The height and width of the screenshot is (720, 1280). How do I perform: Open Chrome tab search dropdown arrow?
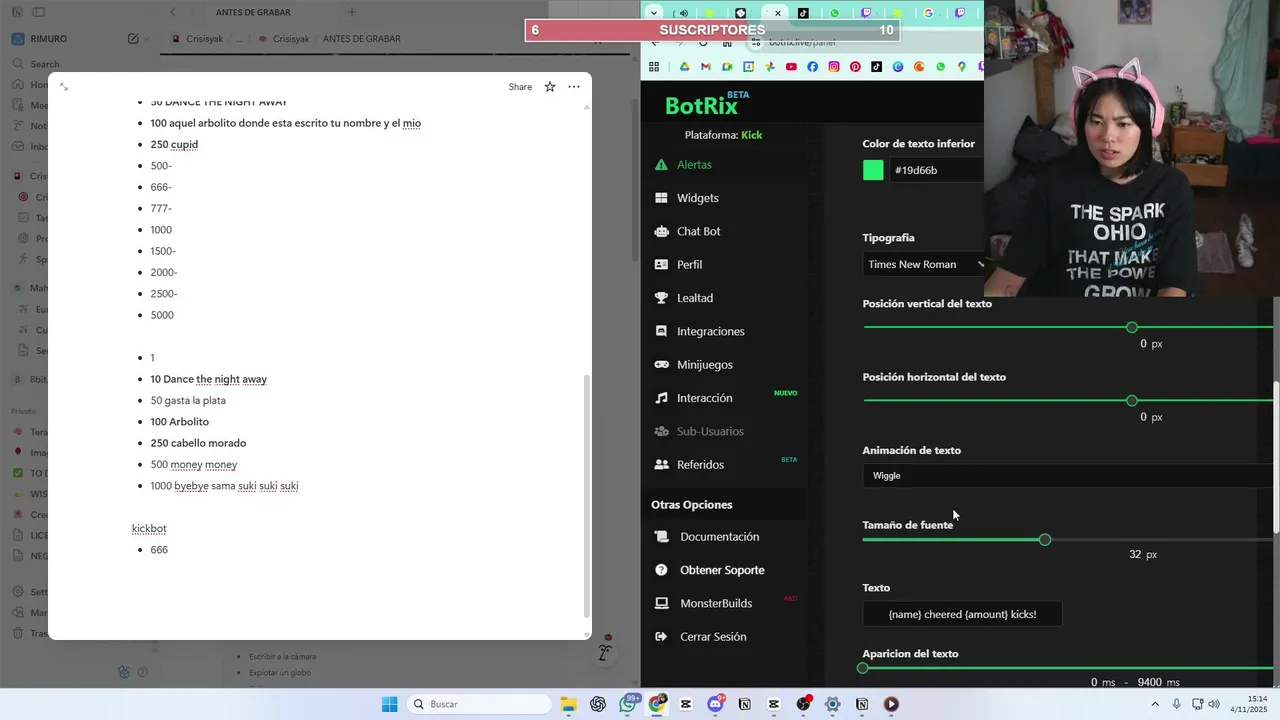(653, 13)
